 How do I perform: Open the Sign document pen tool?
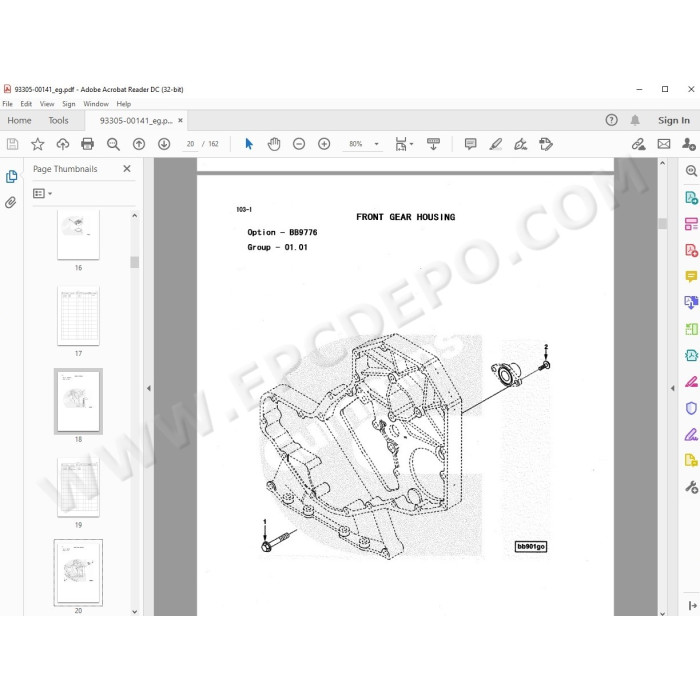point(521,144)
